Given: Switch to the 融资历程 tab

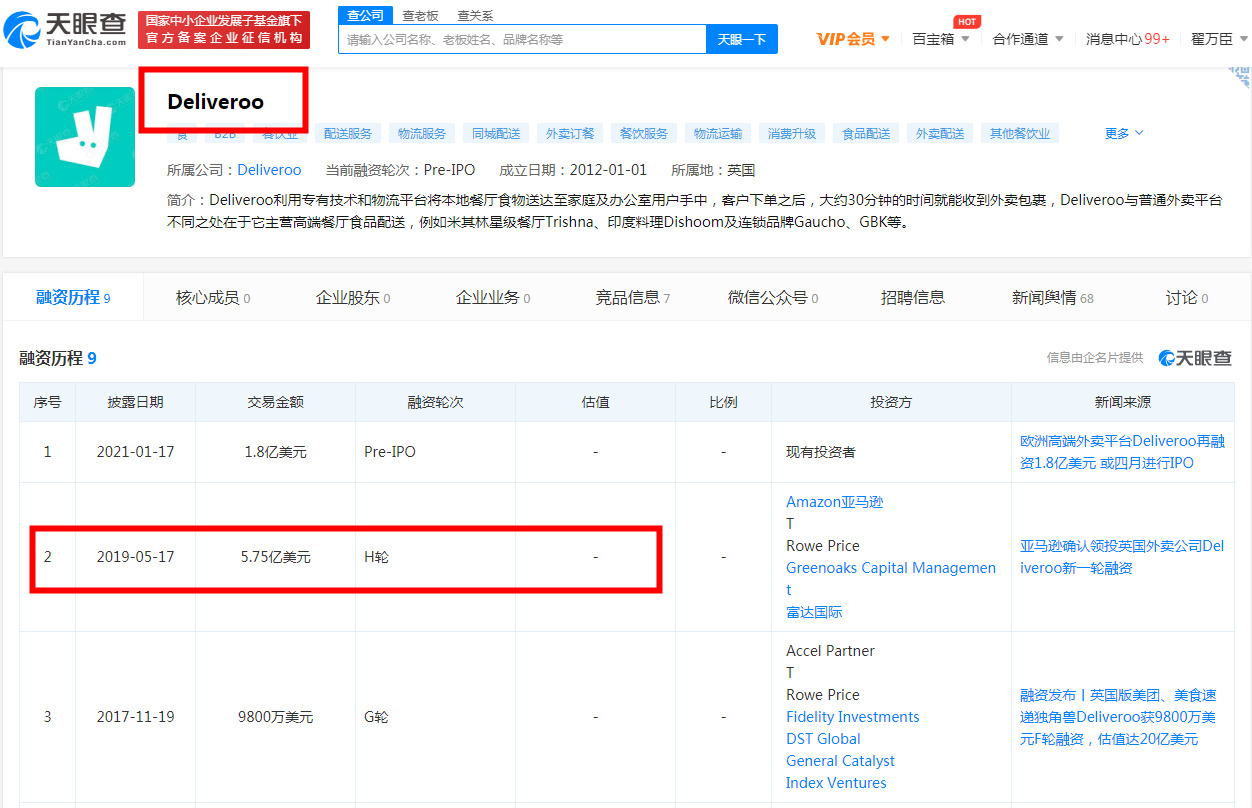Looking at the screenshot, I should click(73, 297).
